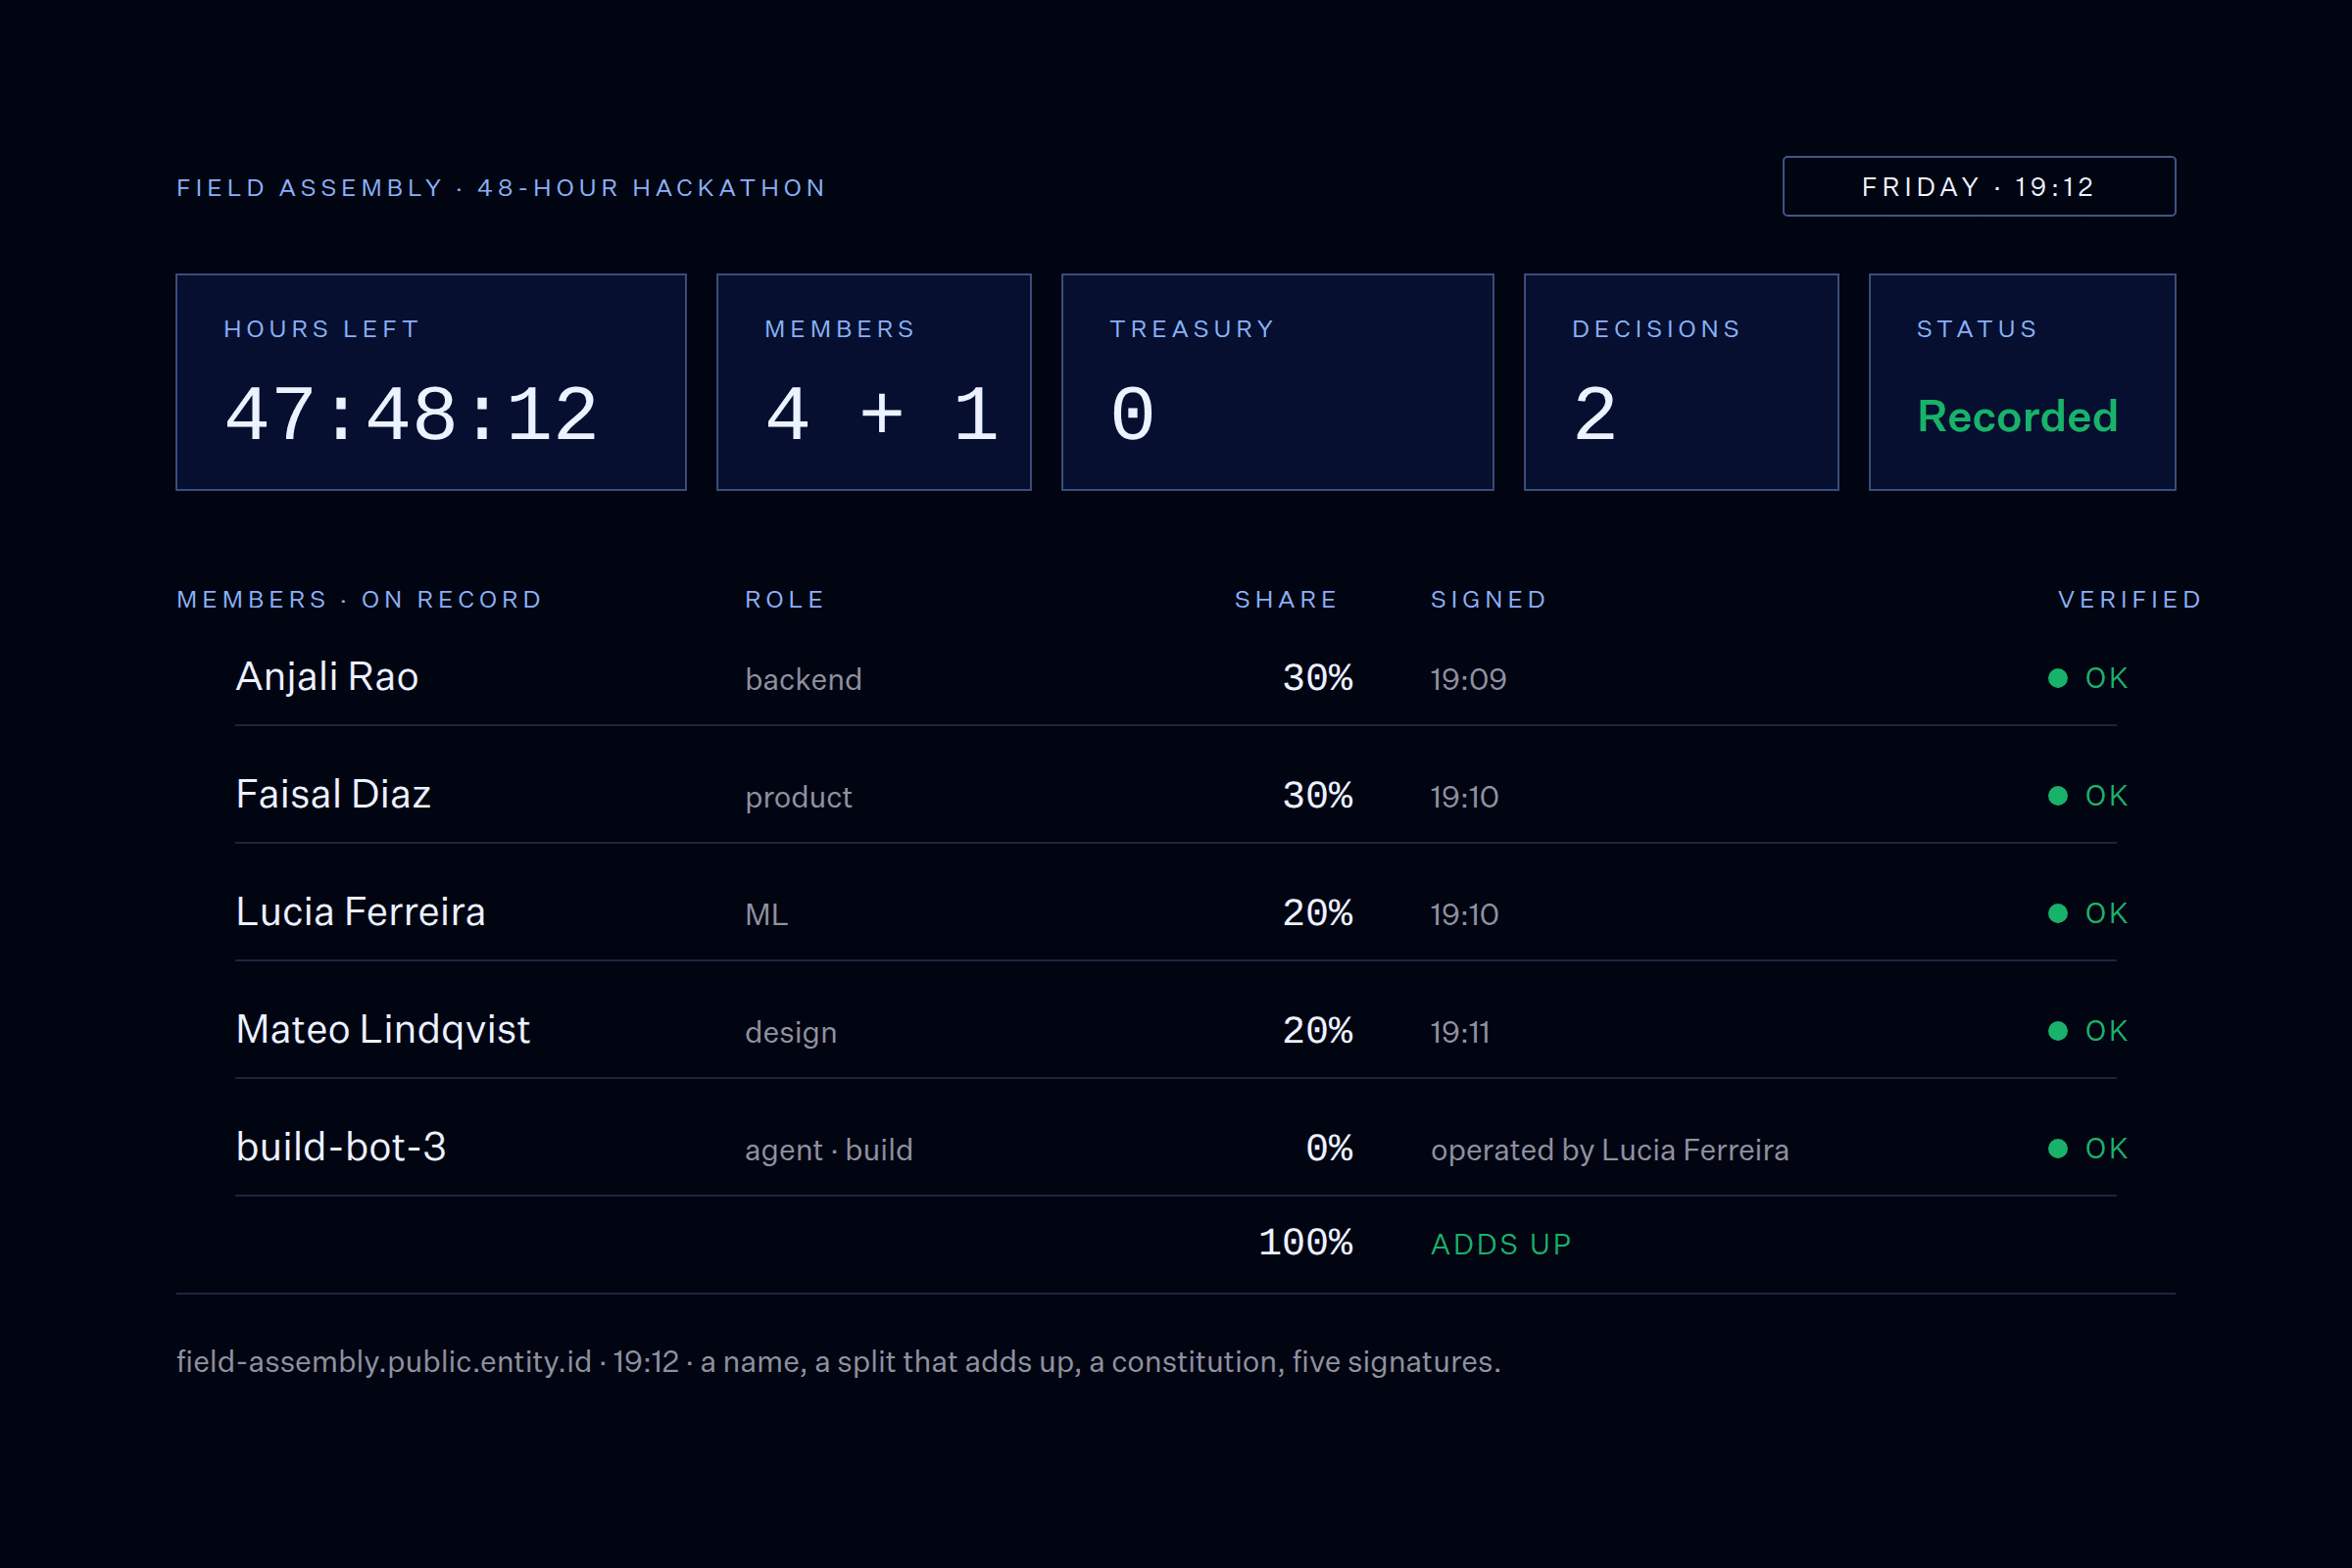Select the build-bot-3 agent row name
The image size is (2352, 1568).
pyautogui.click(x=341, y=1147)
